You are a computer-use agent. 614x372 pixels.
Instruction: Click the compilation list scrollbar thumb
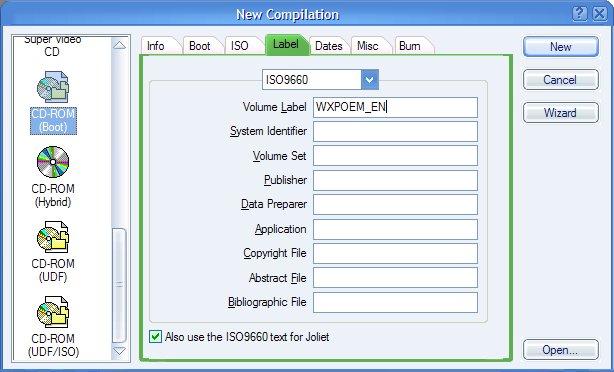coord(119,285)
